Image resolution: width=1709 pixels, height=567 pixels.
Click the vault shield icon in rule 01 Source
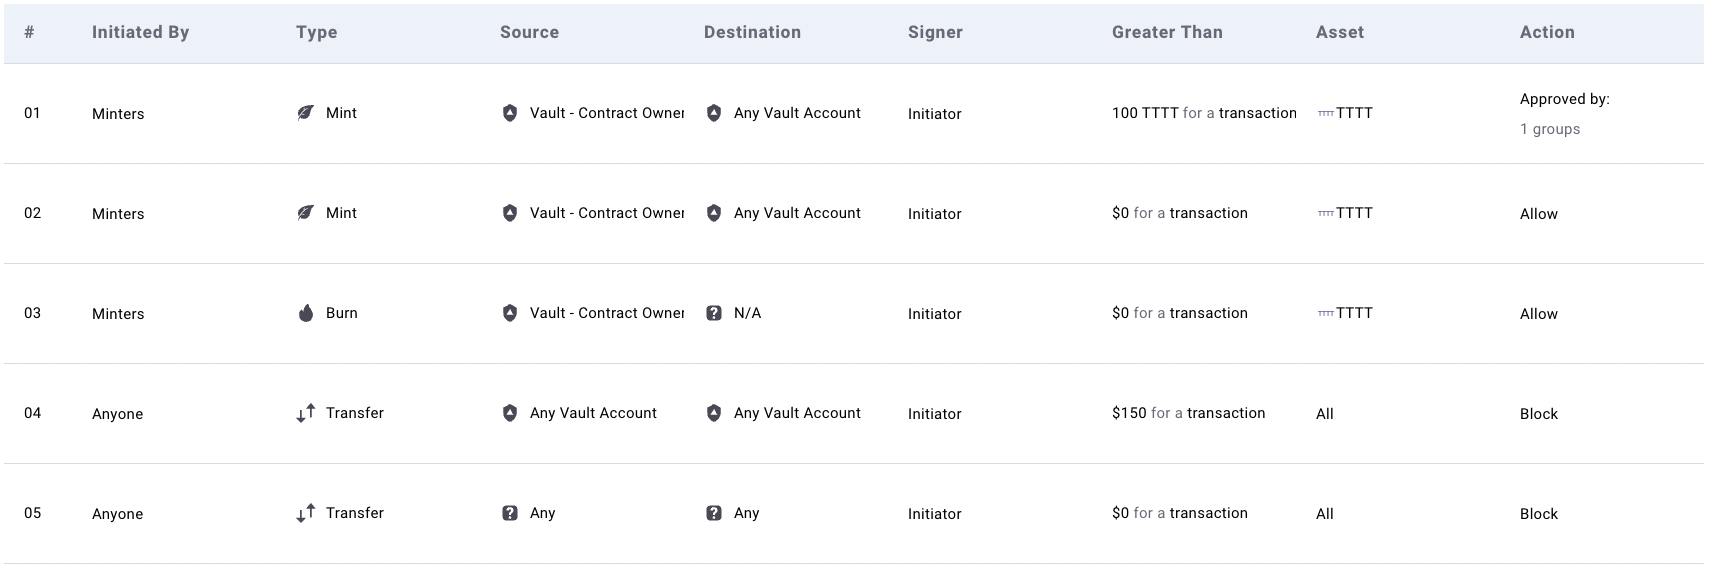click(510, 113)
